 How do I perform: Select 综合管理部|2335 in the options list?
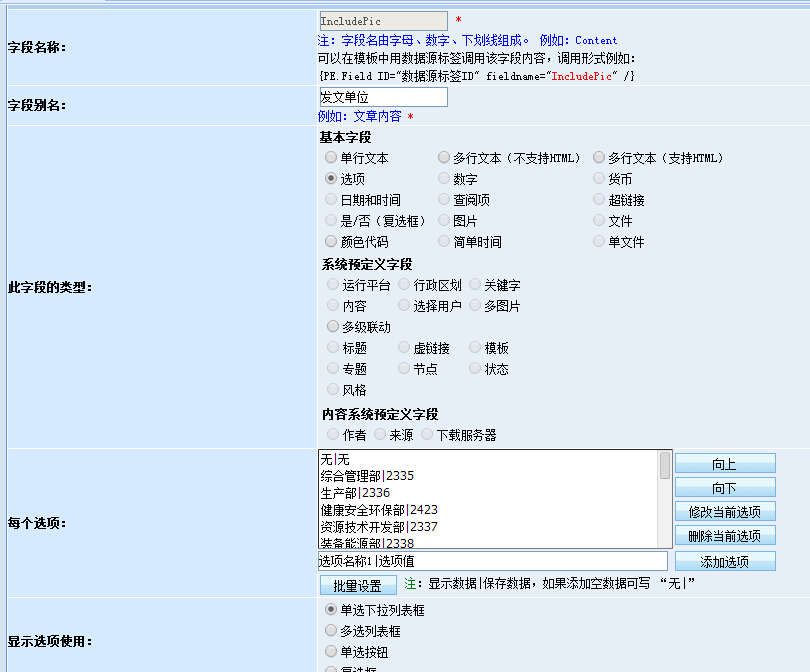pos(366,476)
